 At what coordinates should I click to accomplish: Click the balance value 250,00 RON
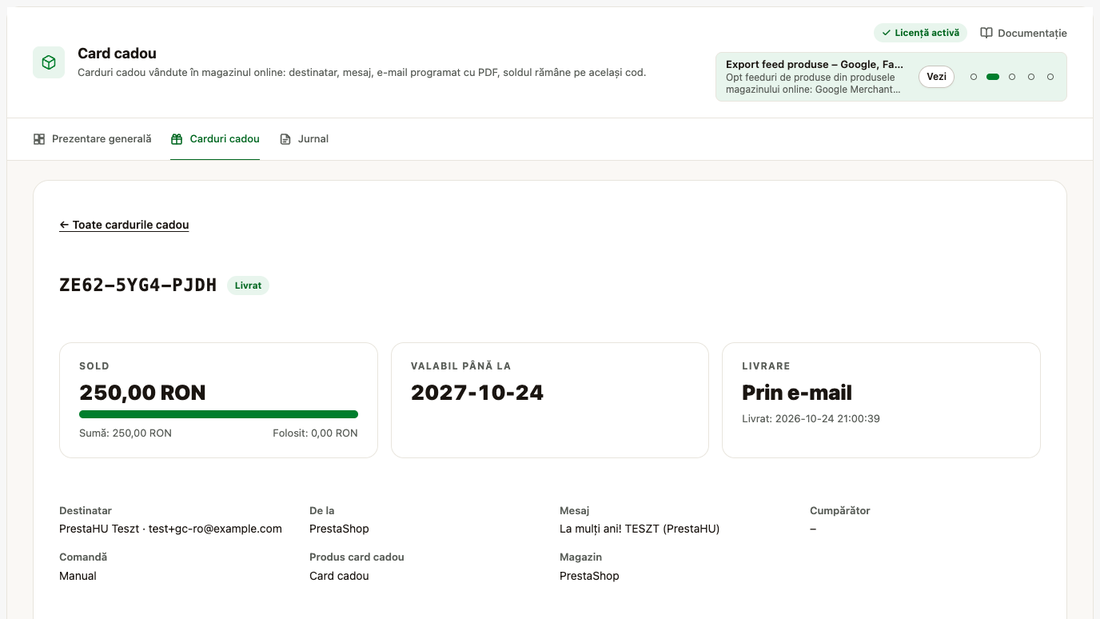[142, 392]
